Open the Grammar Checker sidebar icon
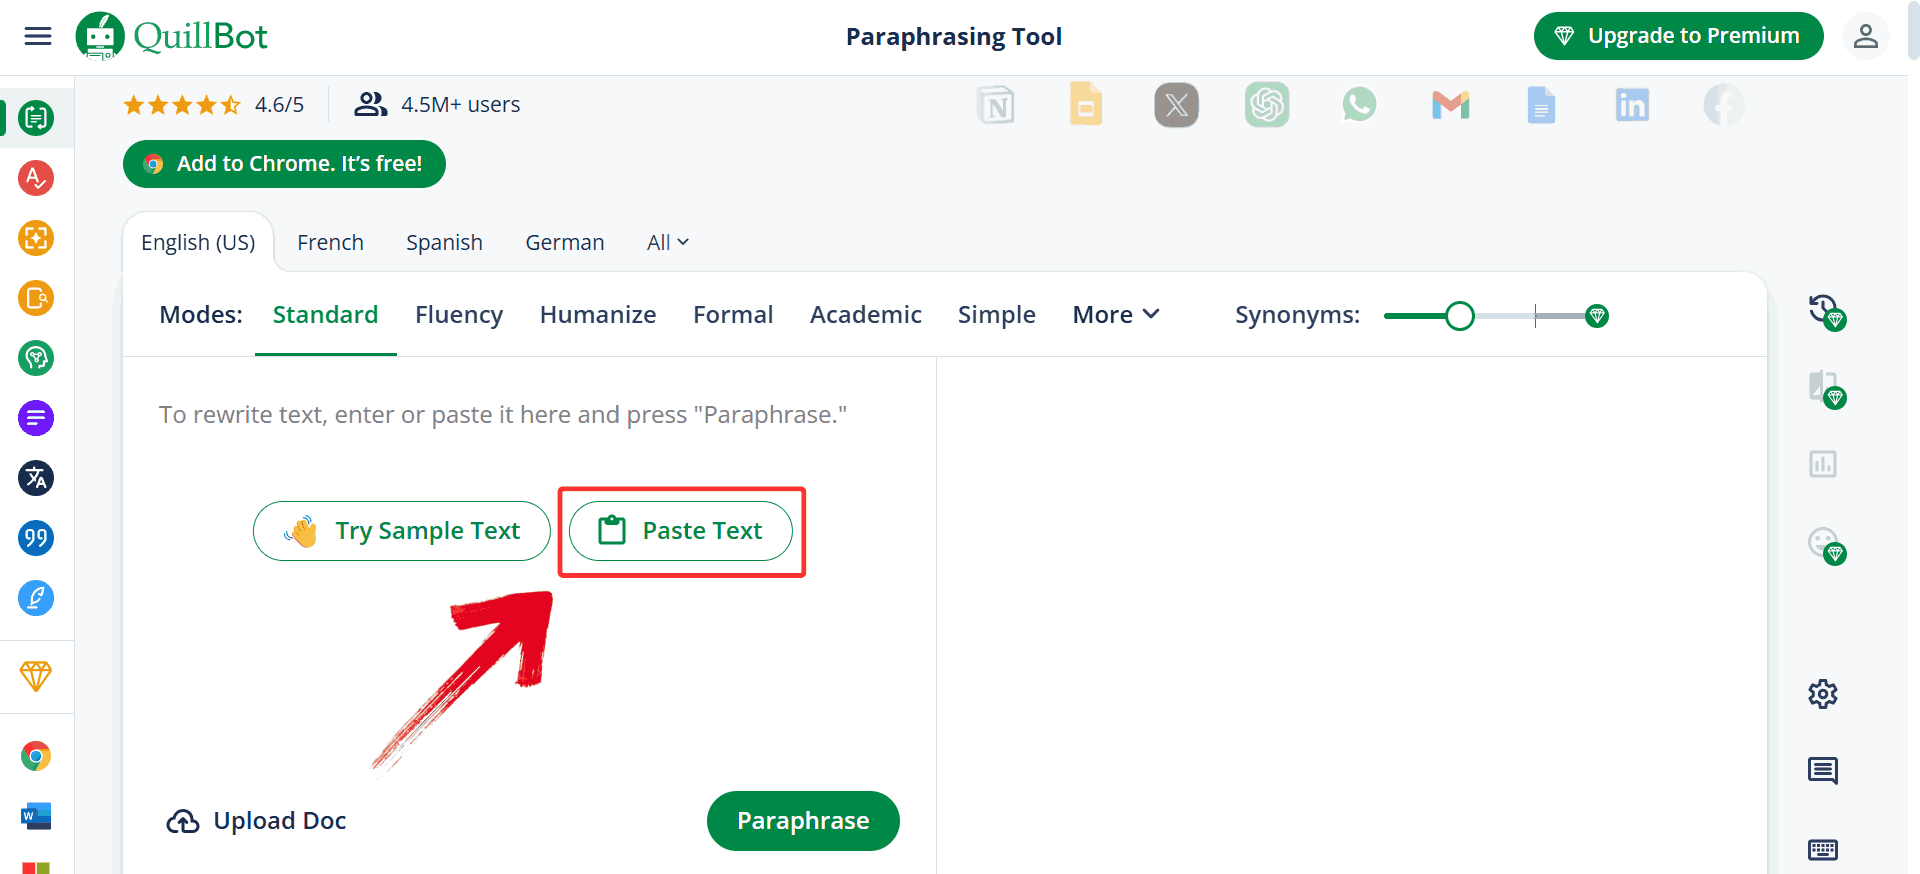Image resolution: width=1920 pixels, height=874 pixels. (36, 178)
